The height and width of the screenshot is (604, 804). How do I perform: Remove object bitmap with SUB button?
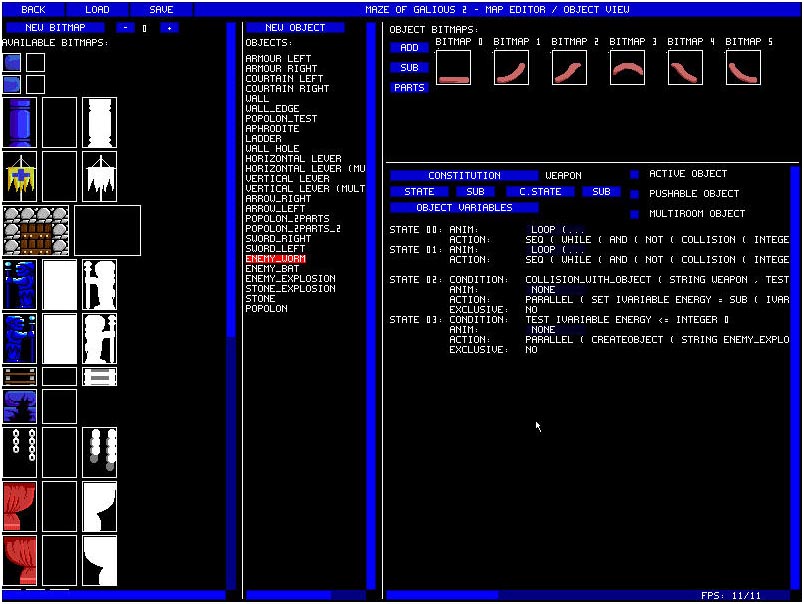pyautogui.click(x=409, y=68)
